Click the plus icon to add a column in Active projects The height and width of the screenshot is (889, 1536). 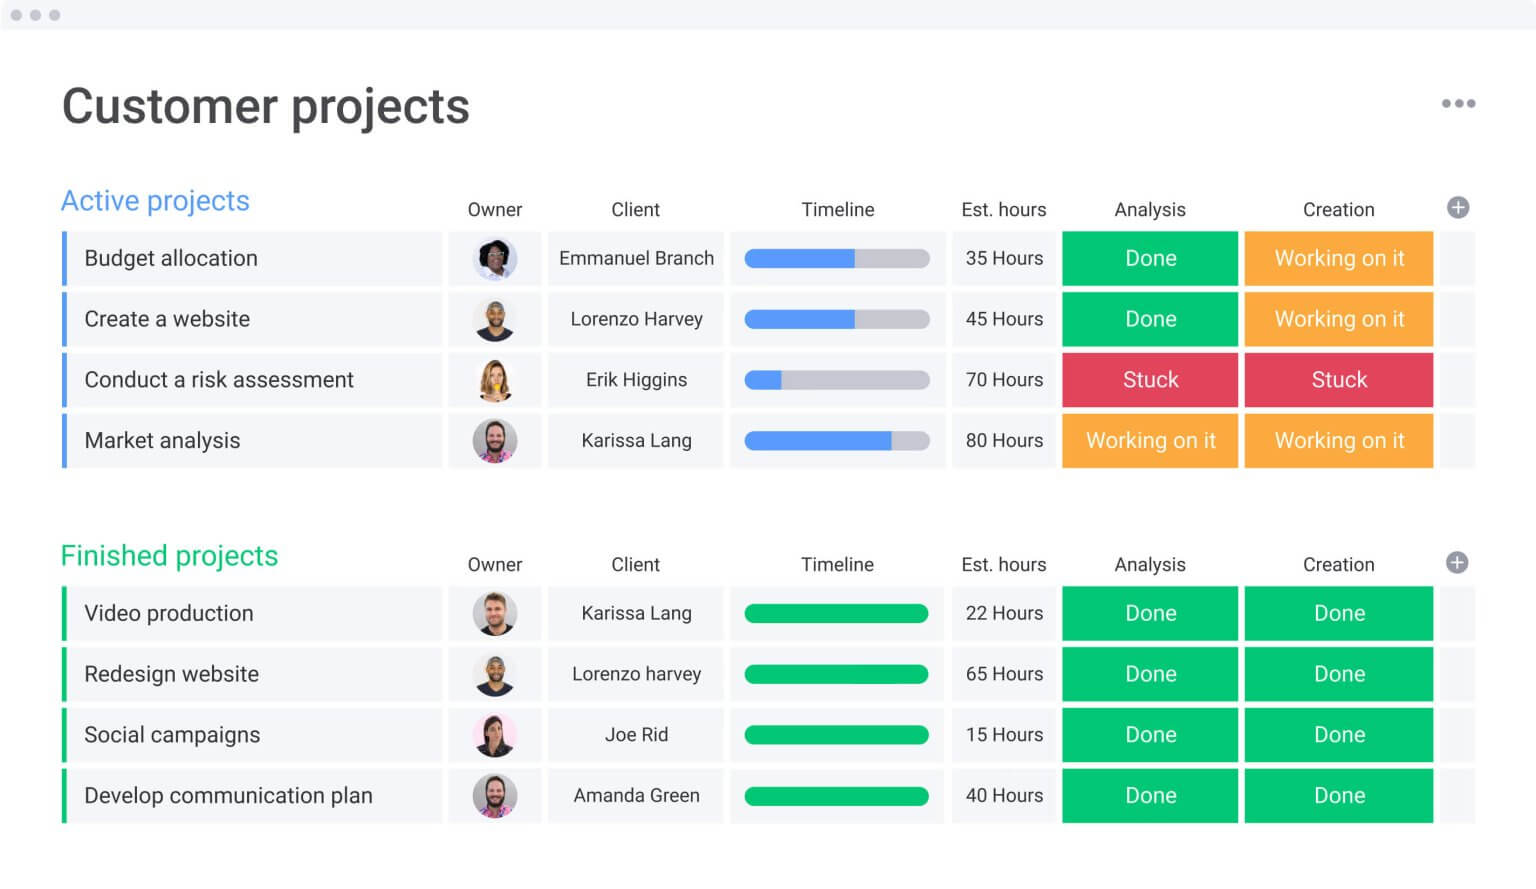coord(1458,208)
